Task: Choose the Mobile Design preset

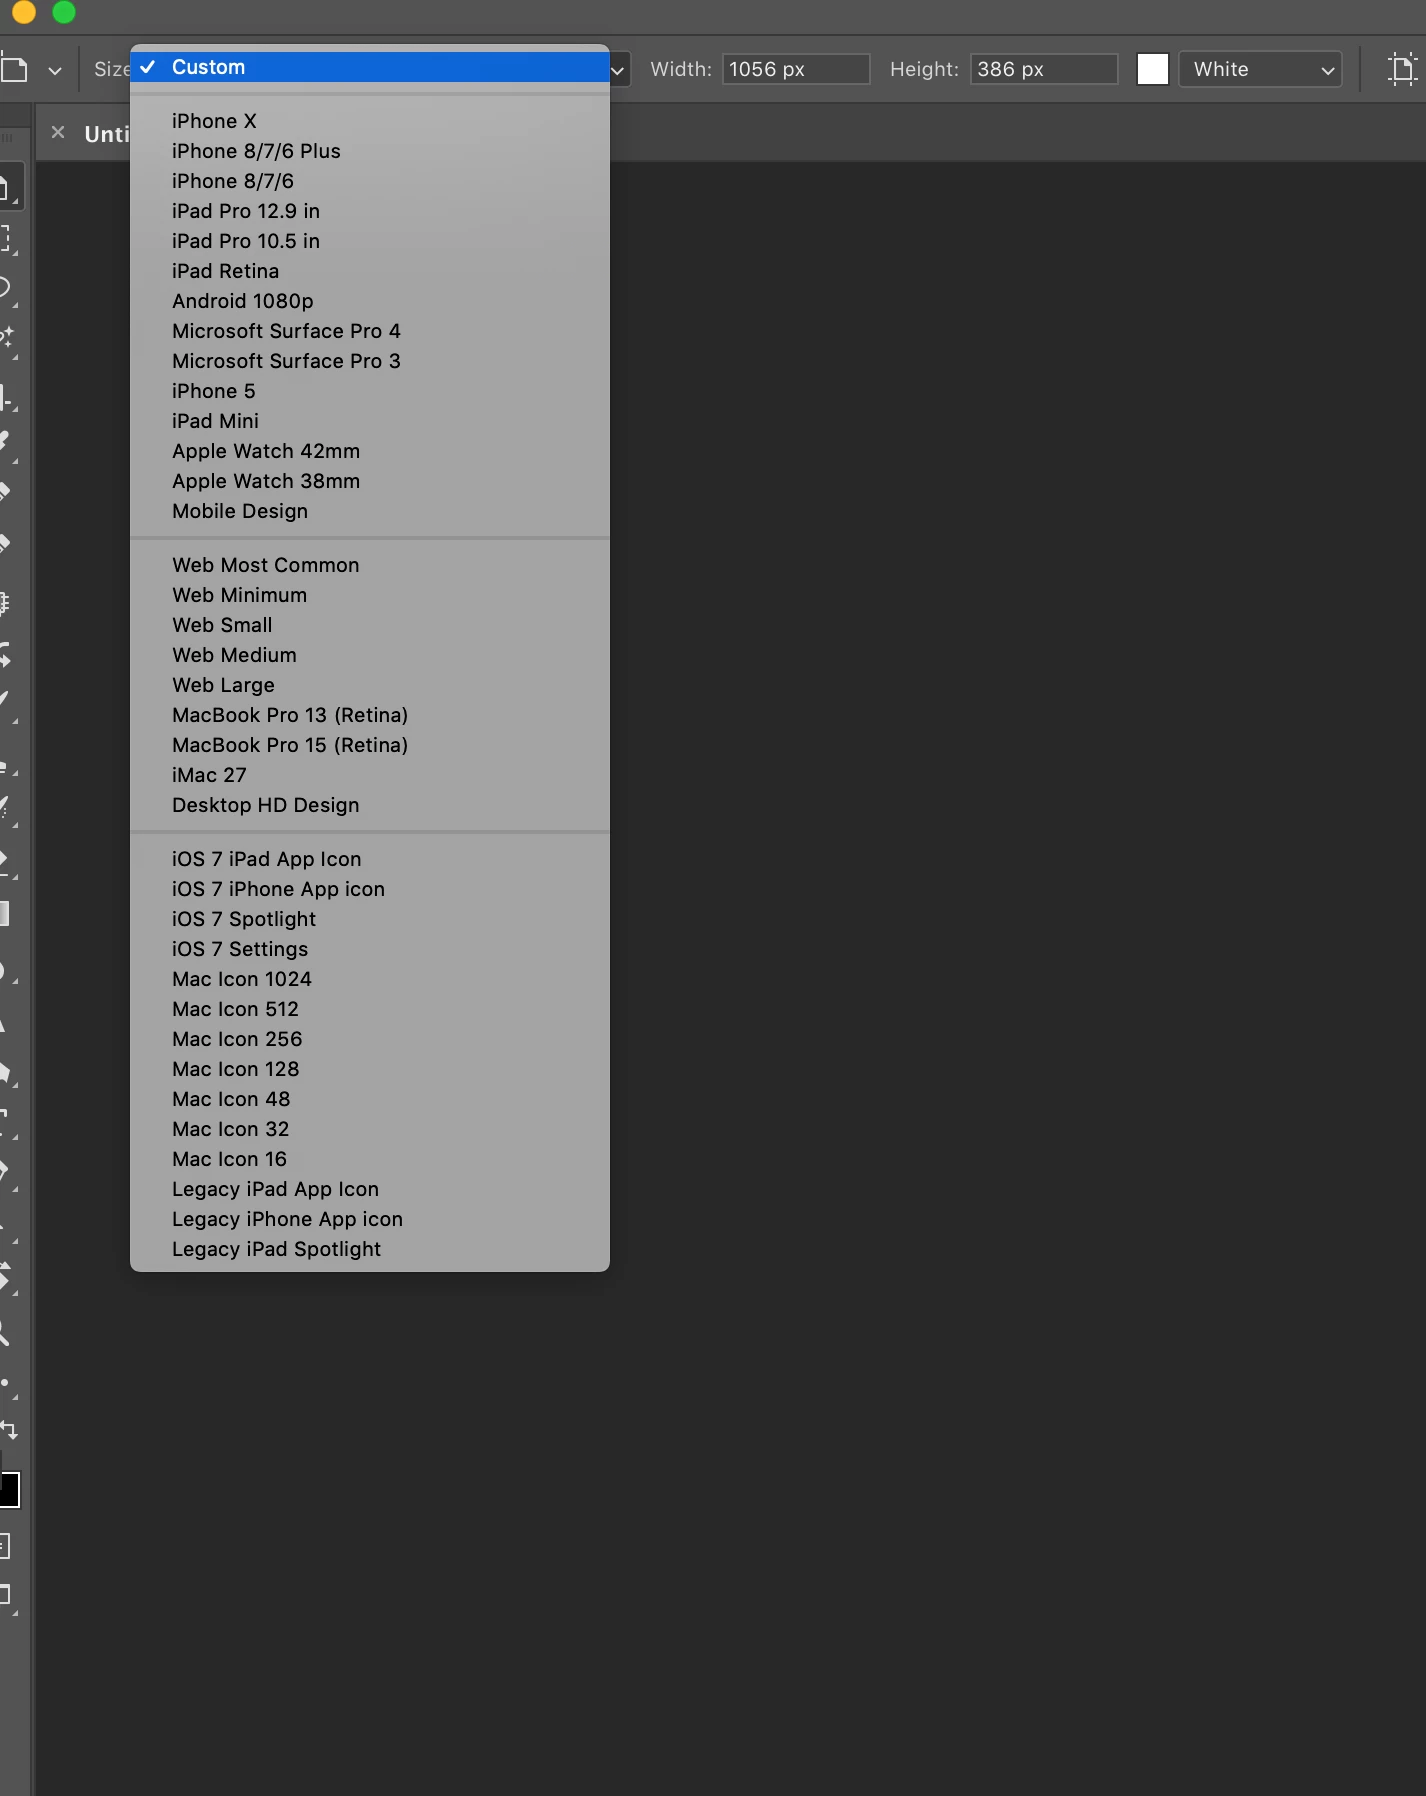Action: [x=370, y=511]
